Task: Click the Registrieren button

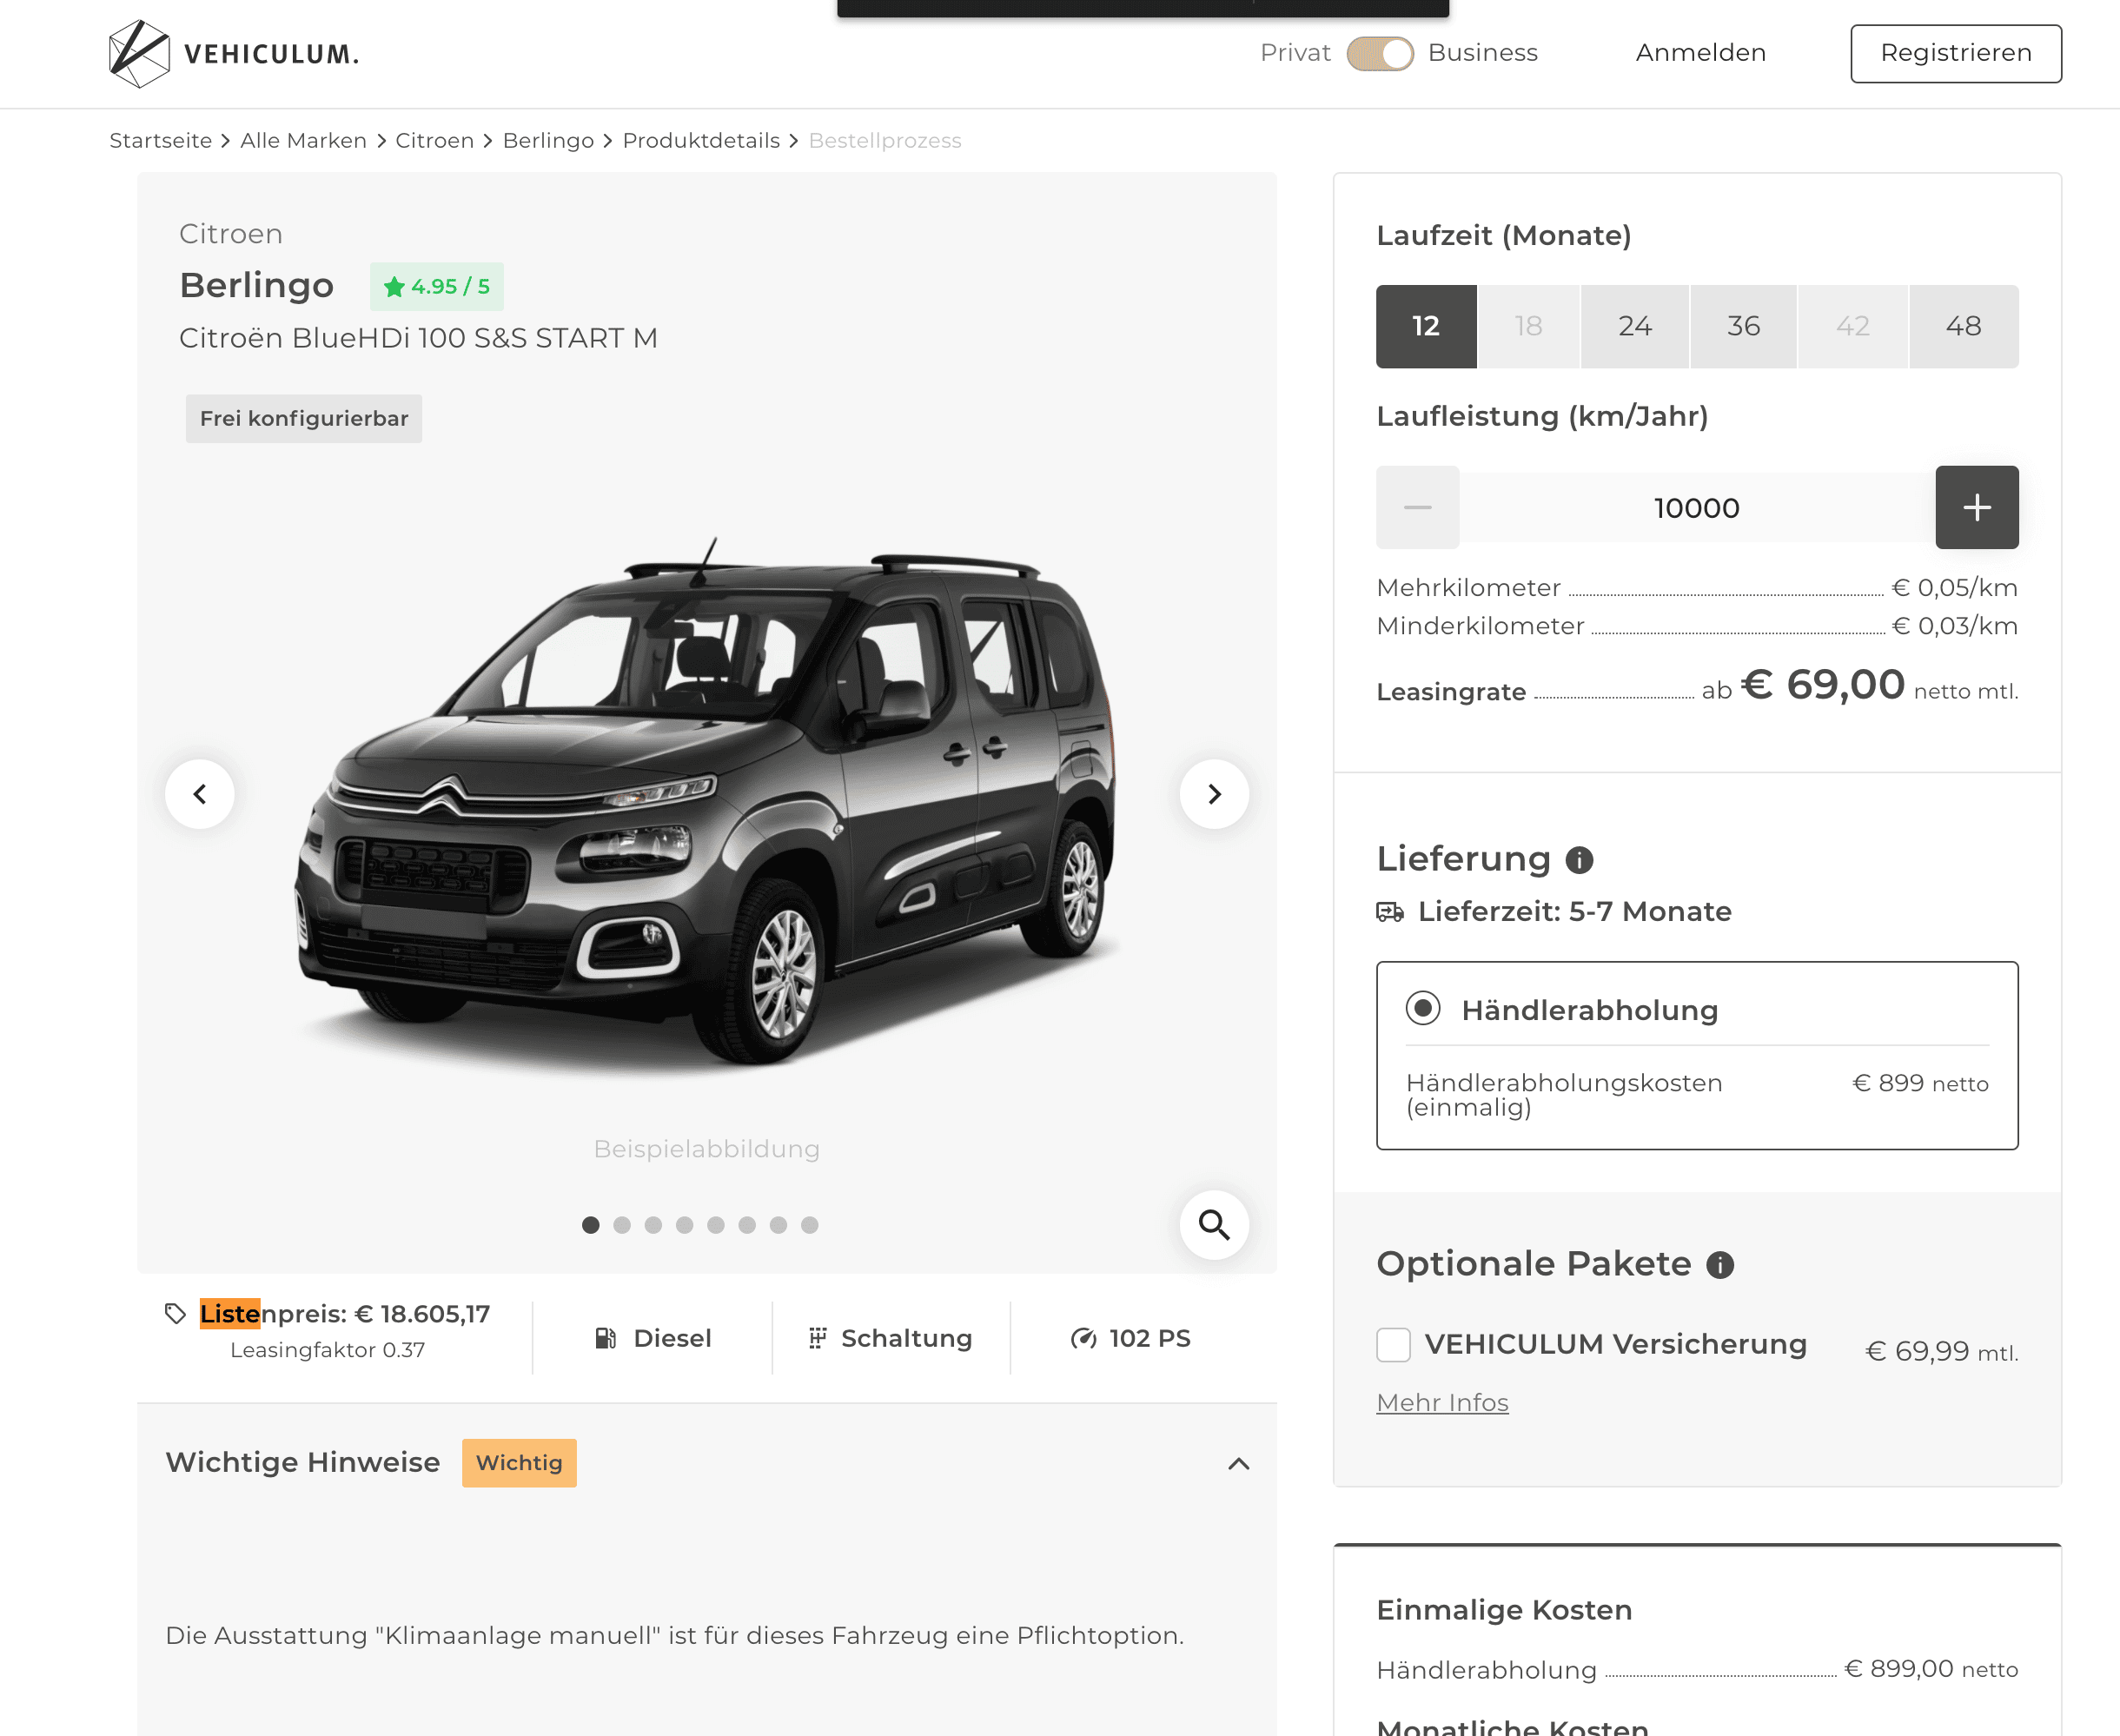Action: pyautogui.click(x=1955, y=53)
